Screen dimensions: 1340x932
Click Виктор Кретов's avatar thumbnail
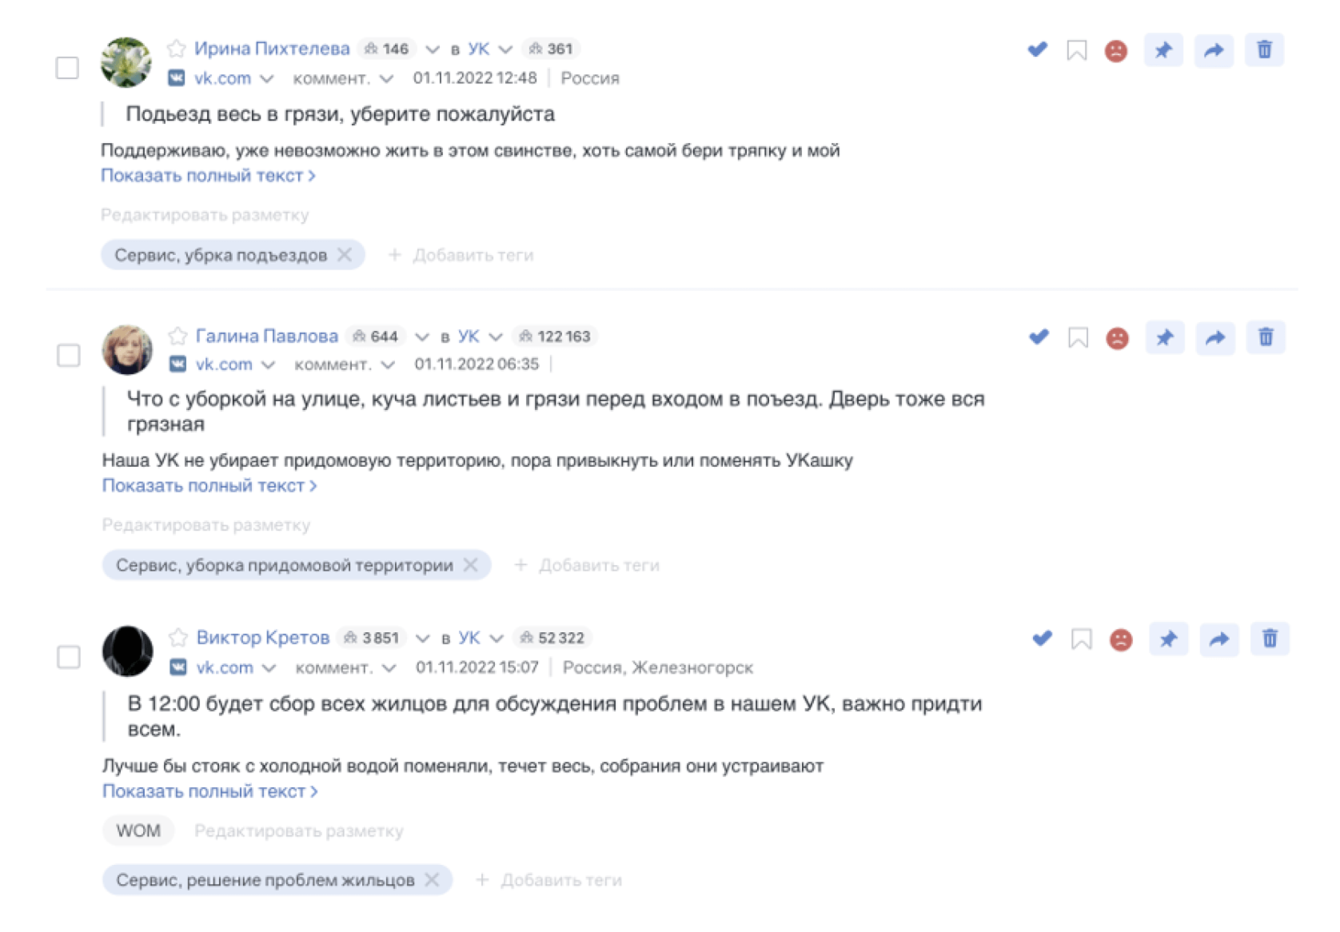(128, 651)
